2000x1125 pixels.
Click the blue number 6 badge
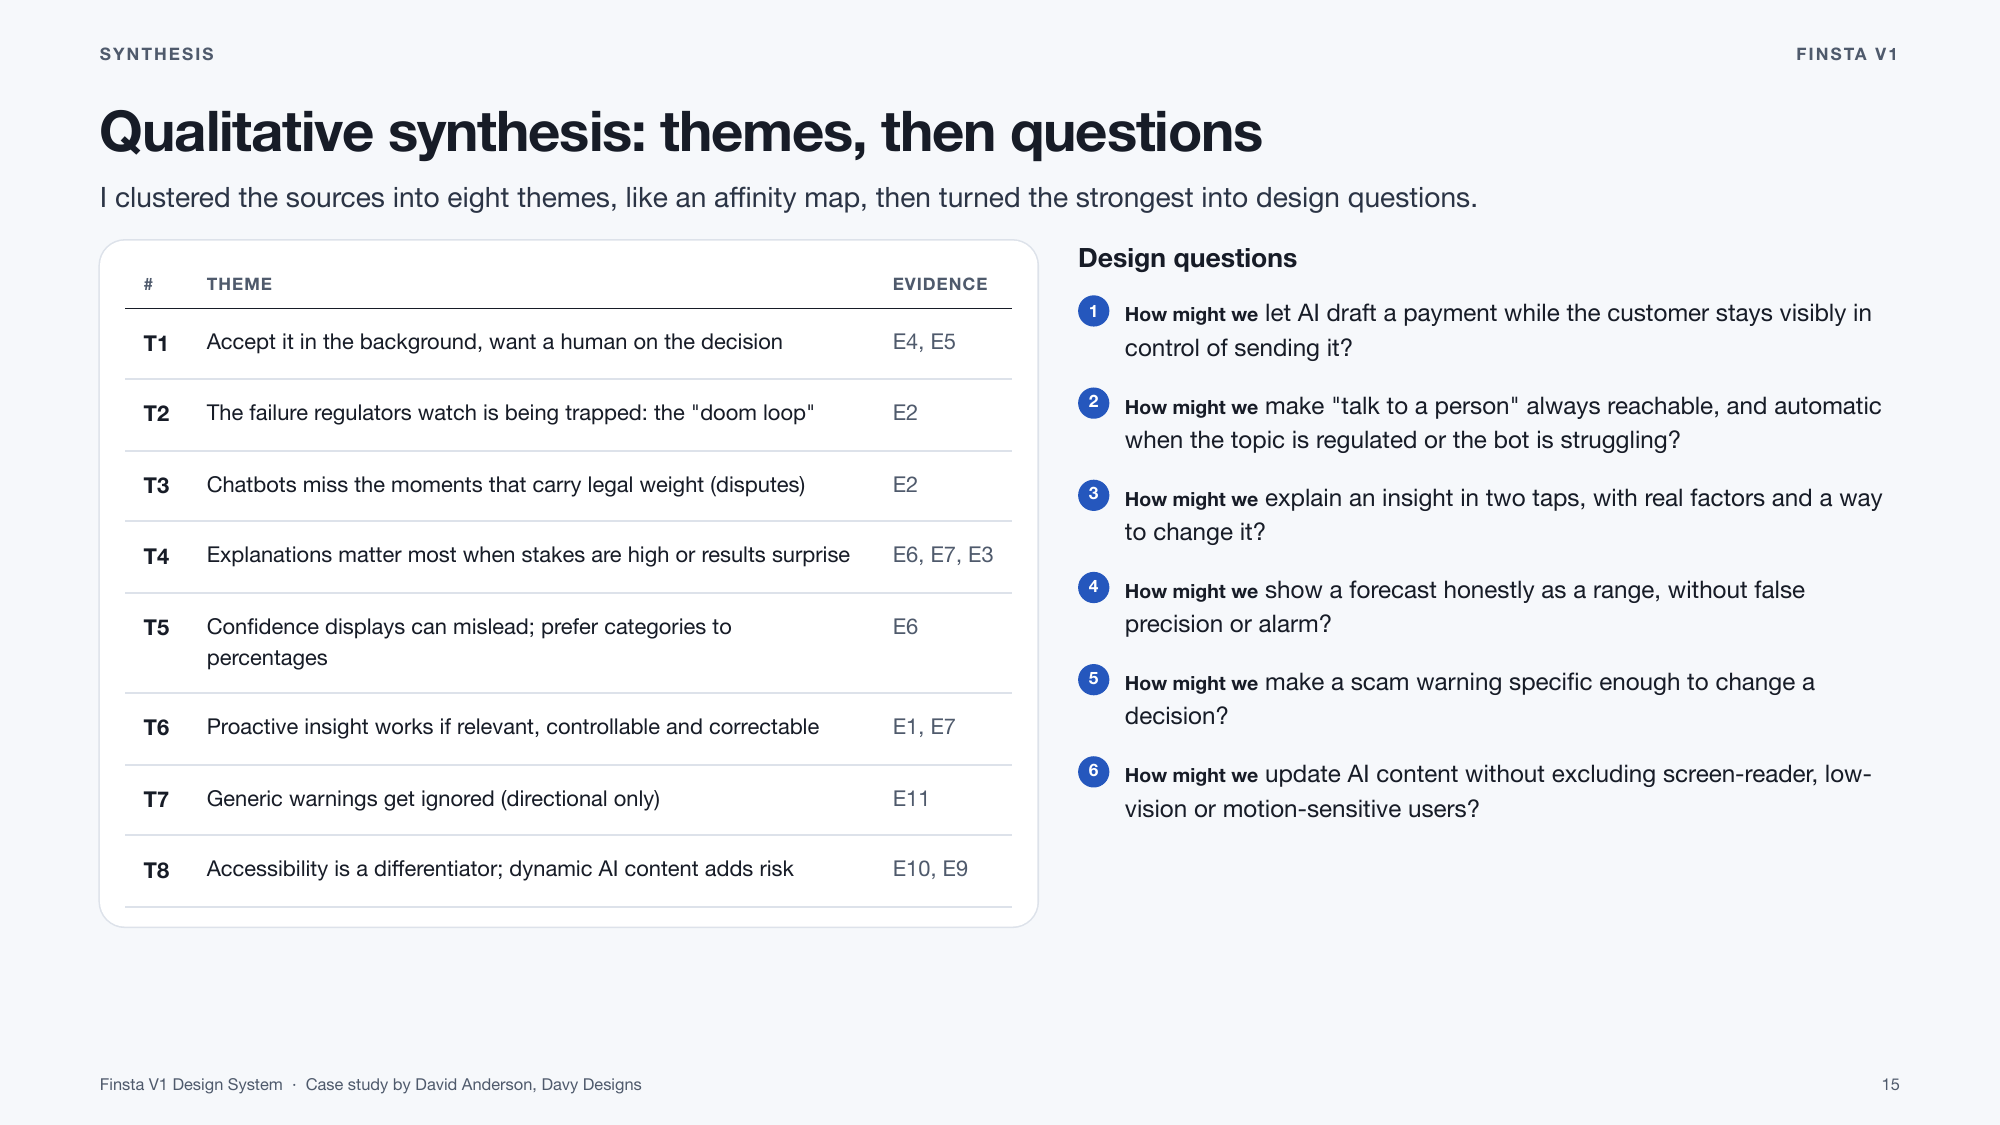coord(1093,771)
